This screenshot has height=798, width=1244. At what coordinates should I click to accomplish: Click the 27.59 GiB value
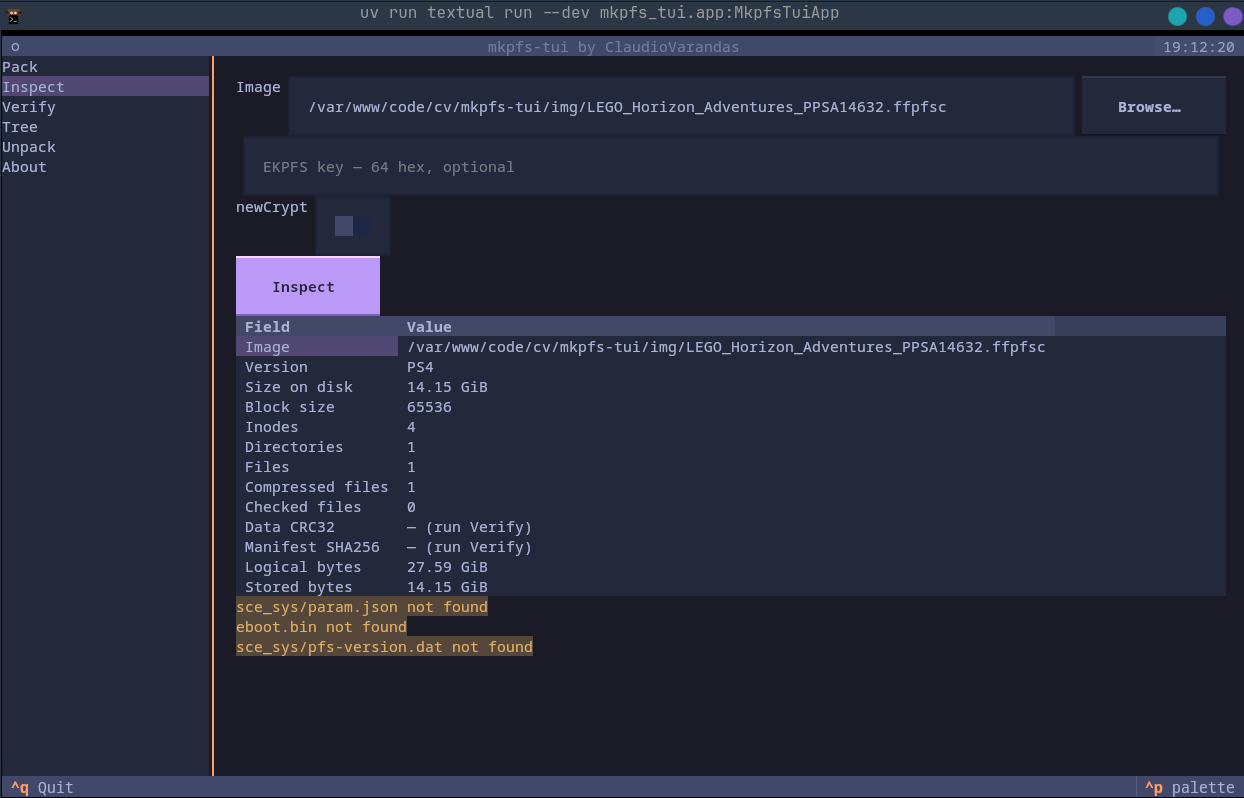point(447,566)
